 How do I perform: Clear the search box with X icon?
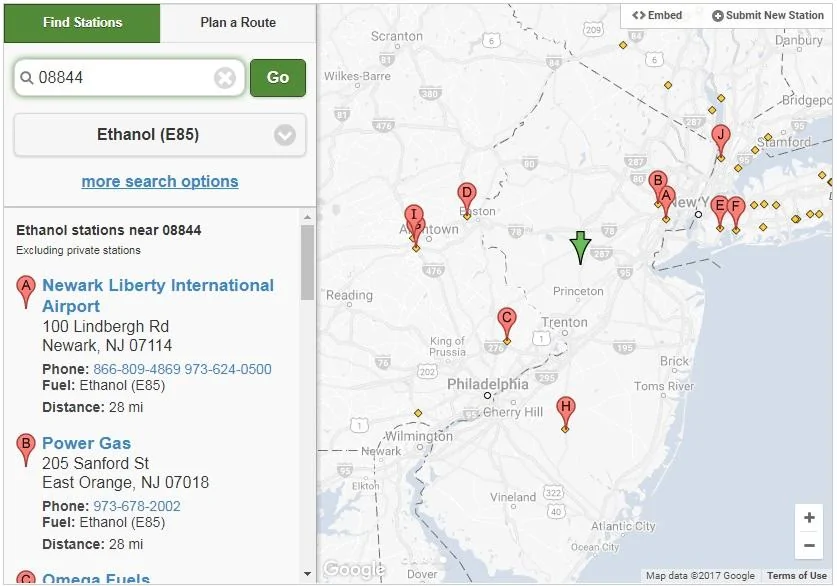[225, 78]
